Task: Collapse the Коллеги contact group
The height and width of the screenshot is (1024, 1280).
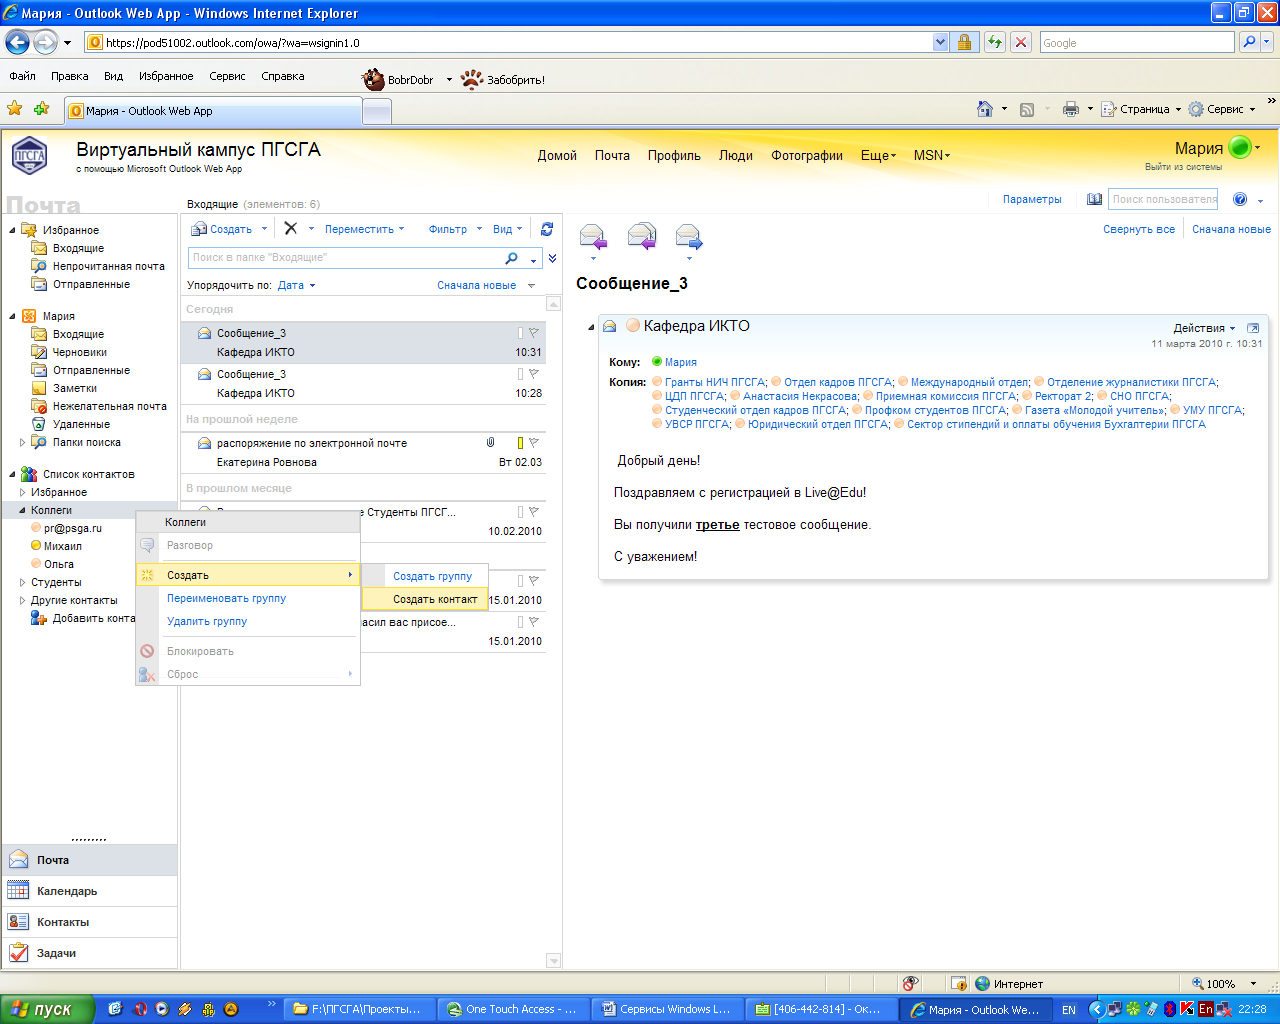Action: [x=23, y=510]
